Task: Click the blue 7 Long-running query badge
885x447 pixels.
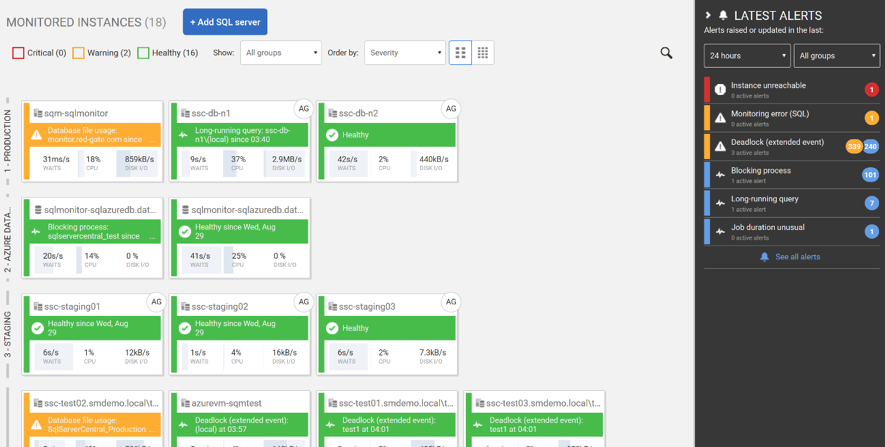Action: click(871, 203)
